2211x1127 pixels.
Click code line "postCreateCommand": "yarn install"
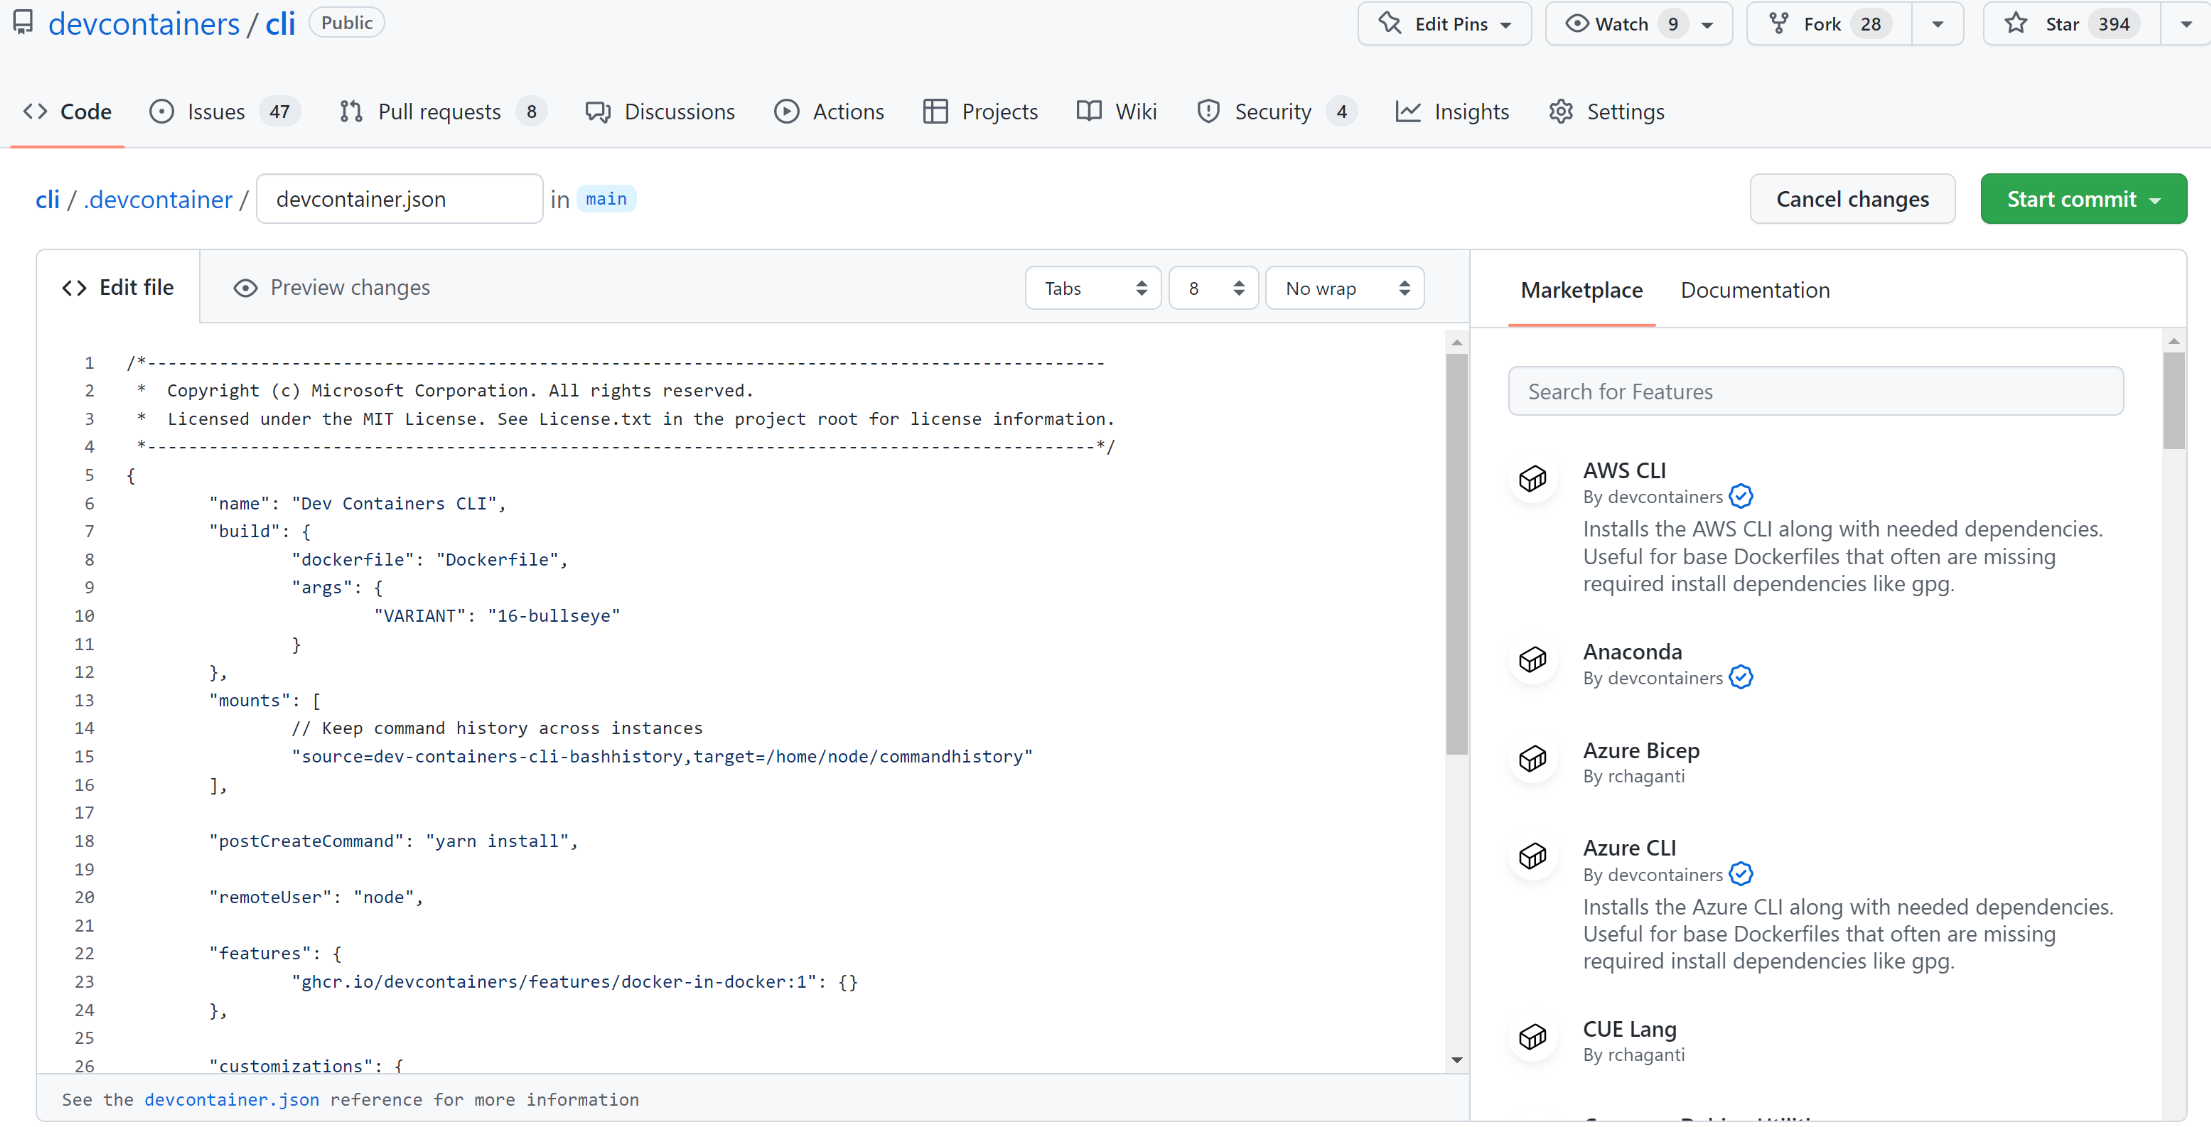tap(393, 841)
